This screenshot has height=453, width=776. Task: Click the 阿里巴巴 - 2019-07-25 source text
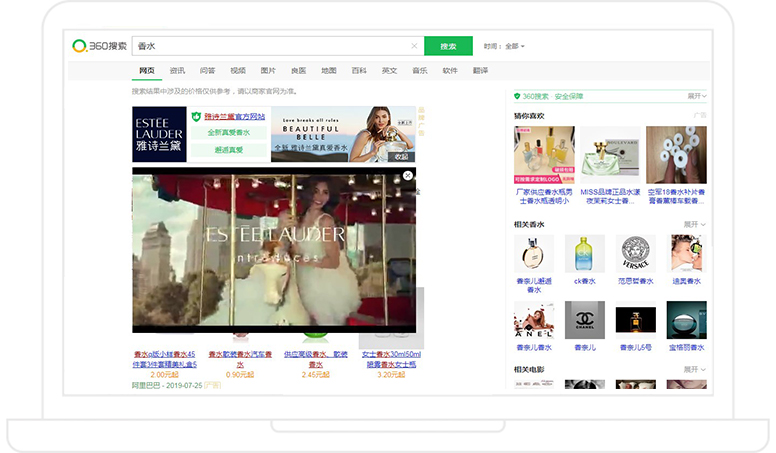[x=167, y=385]
